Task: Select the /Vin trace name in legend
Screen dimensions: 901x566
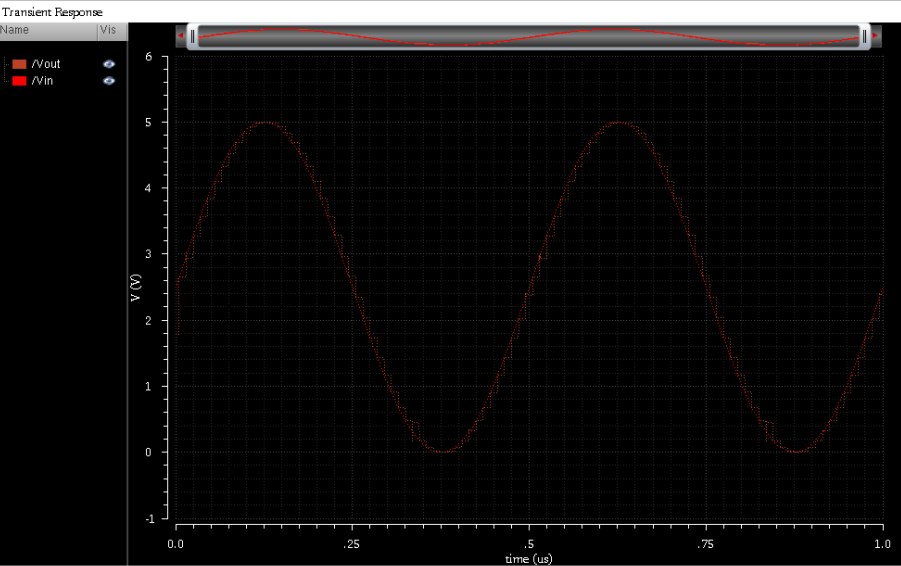Action: [43, 81]
